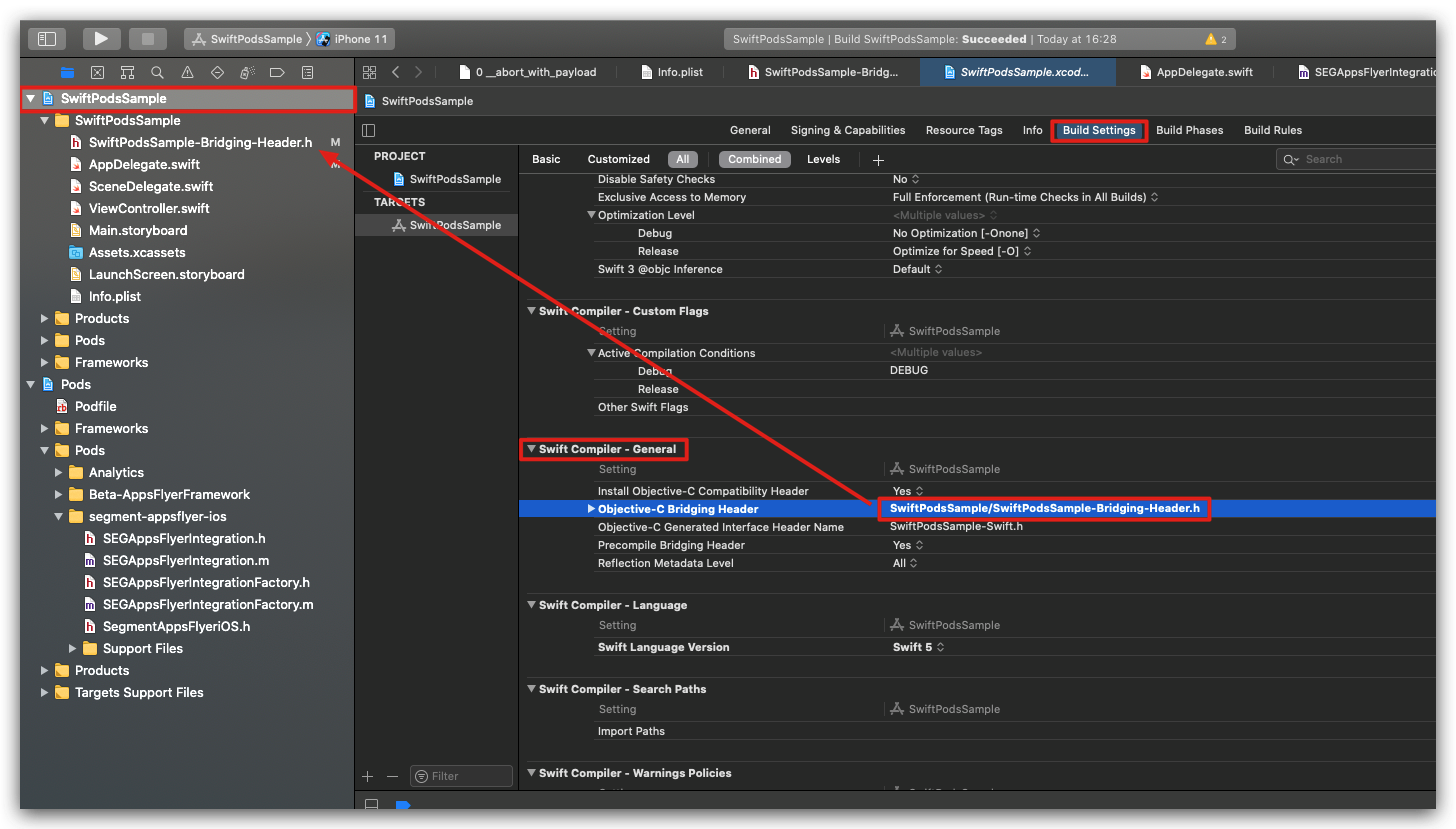1456x829 pixels.
Task: Select the SwiftPodsSample scheme in toolbar
Action: point(247,39)
